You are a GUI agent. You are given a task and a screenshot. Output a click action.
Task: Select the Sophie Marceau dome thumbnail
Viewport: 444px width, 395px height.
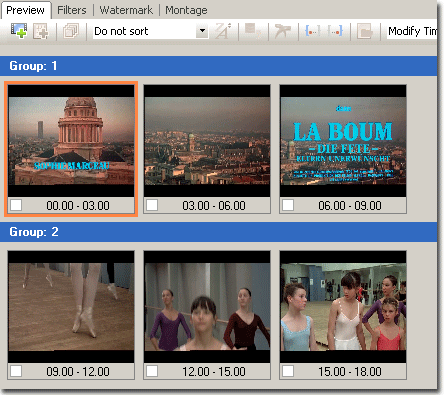click(71, 141)
